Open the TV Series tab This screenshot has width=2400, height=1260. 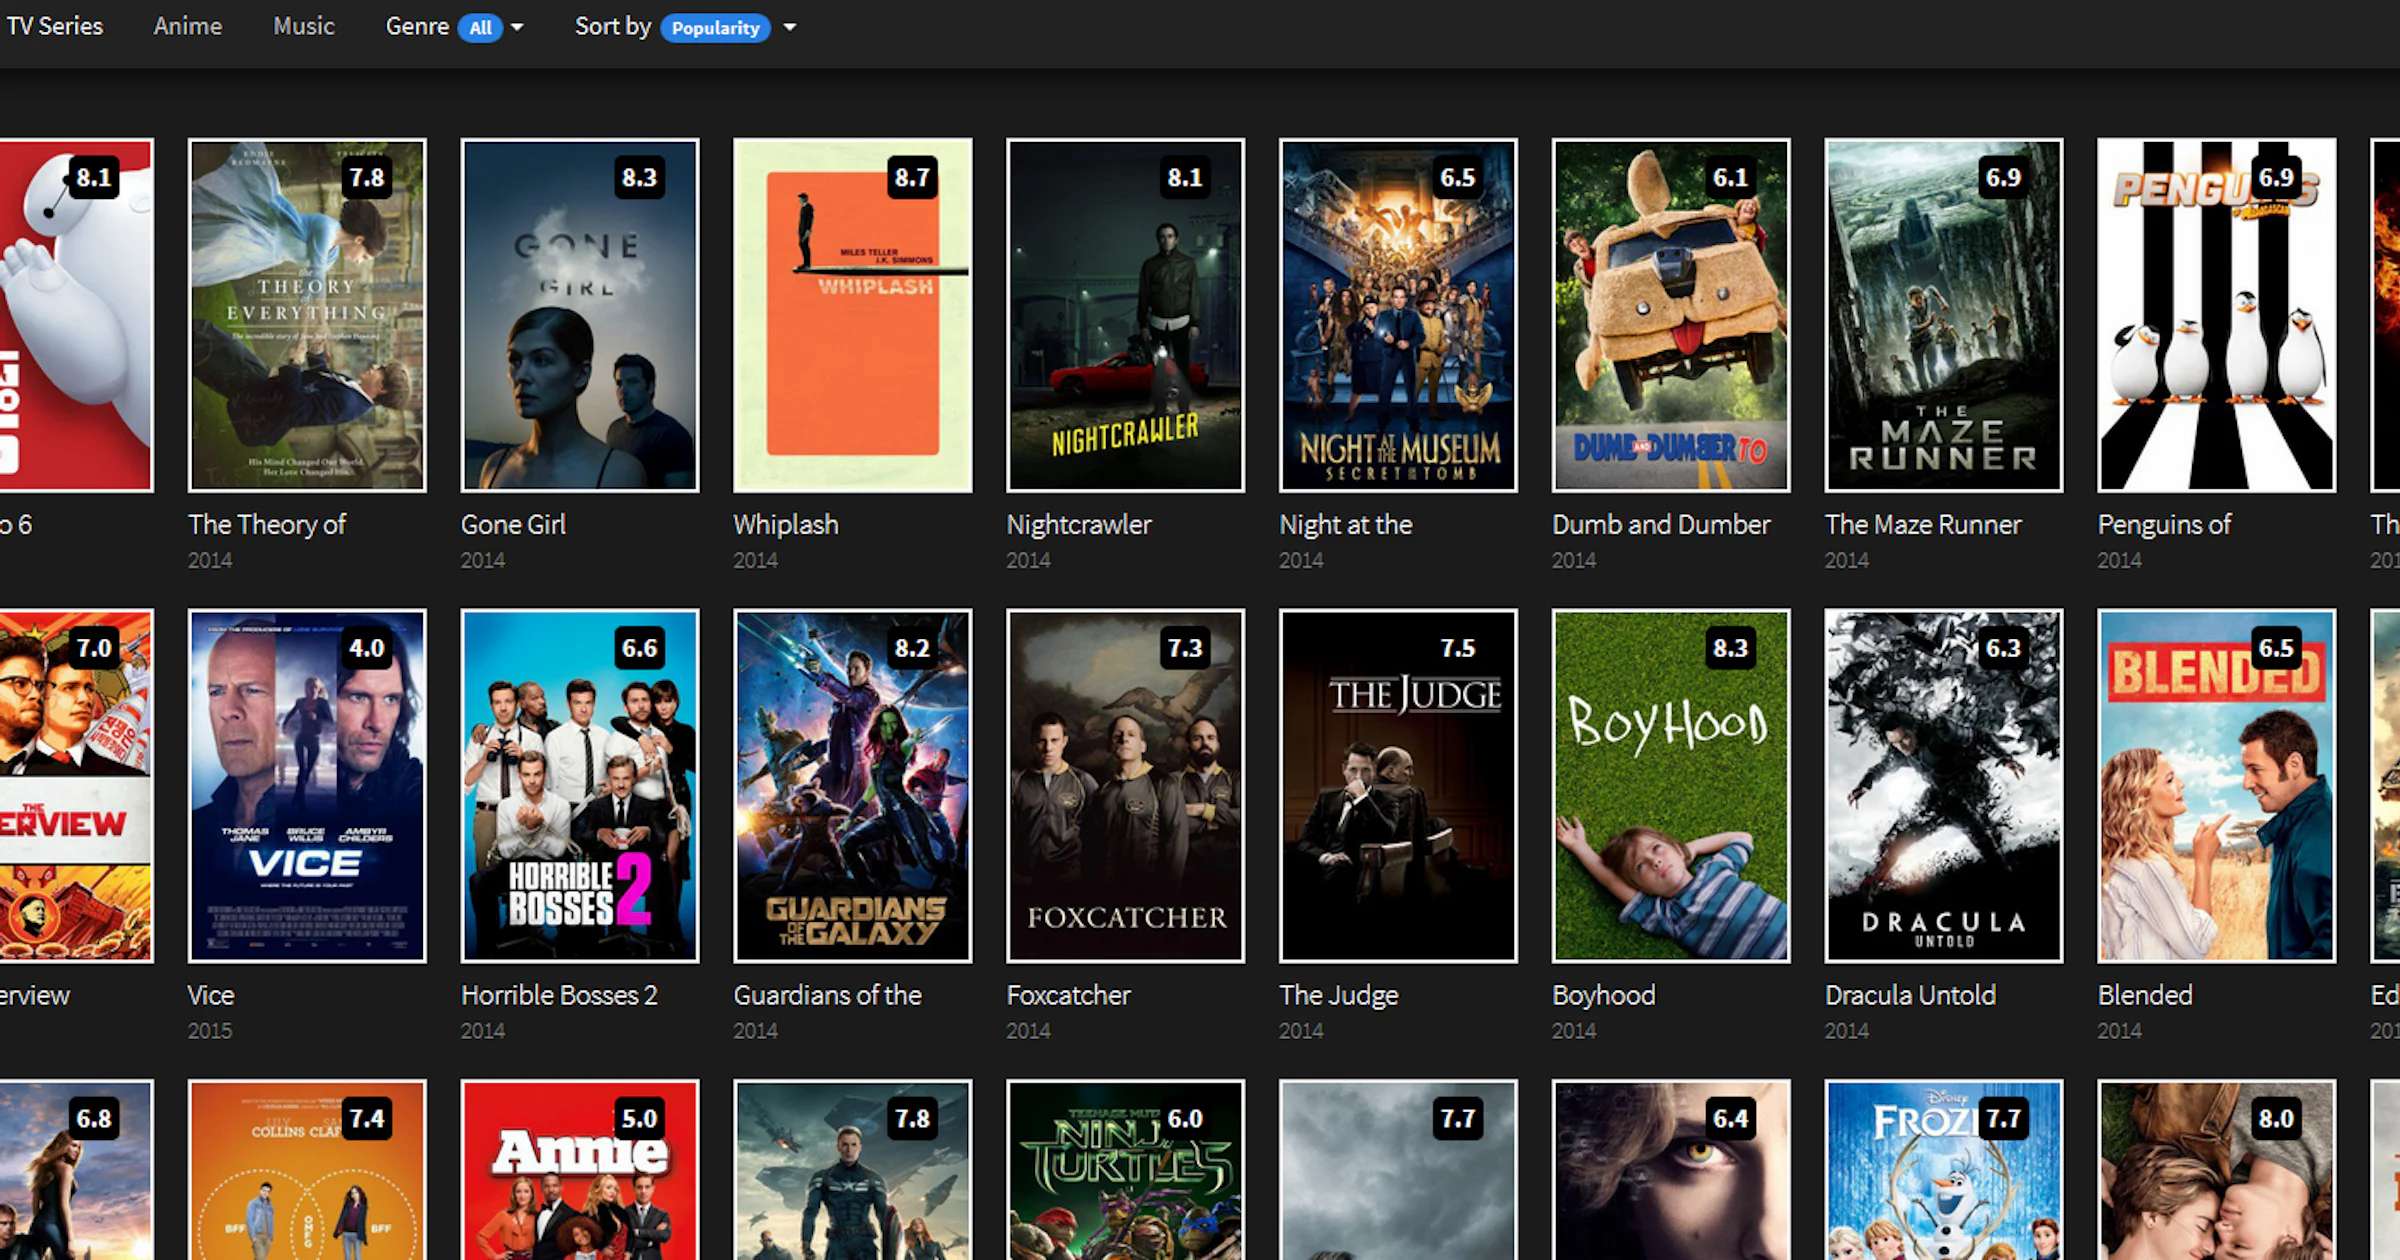click(x=54, y=27)
